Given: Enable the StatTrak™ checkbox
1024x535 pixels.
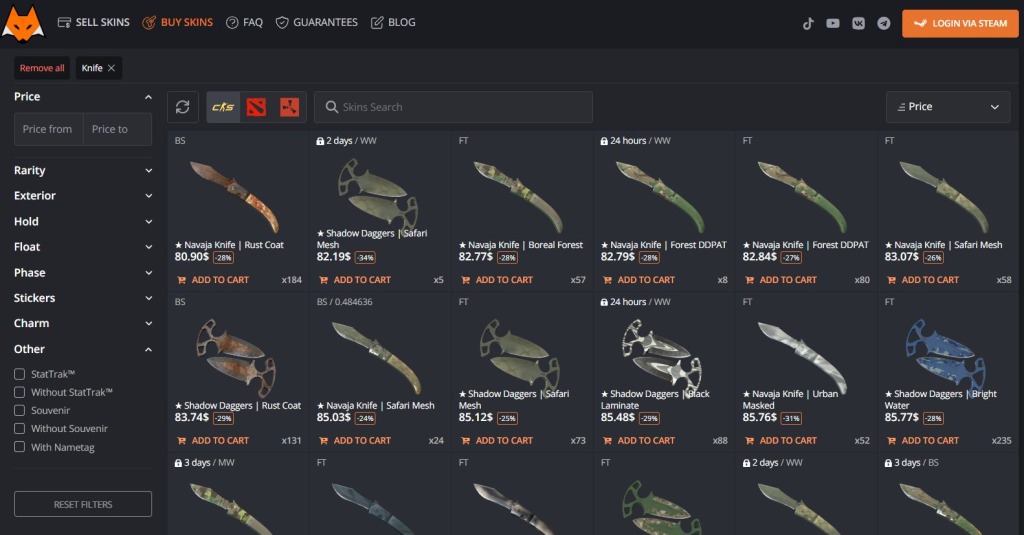Looking at the screenshot, I should point(20,374).
